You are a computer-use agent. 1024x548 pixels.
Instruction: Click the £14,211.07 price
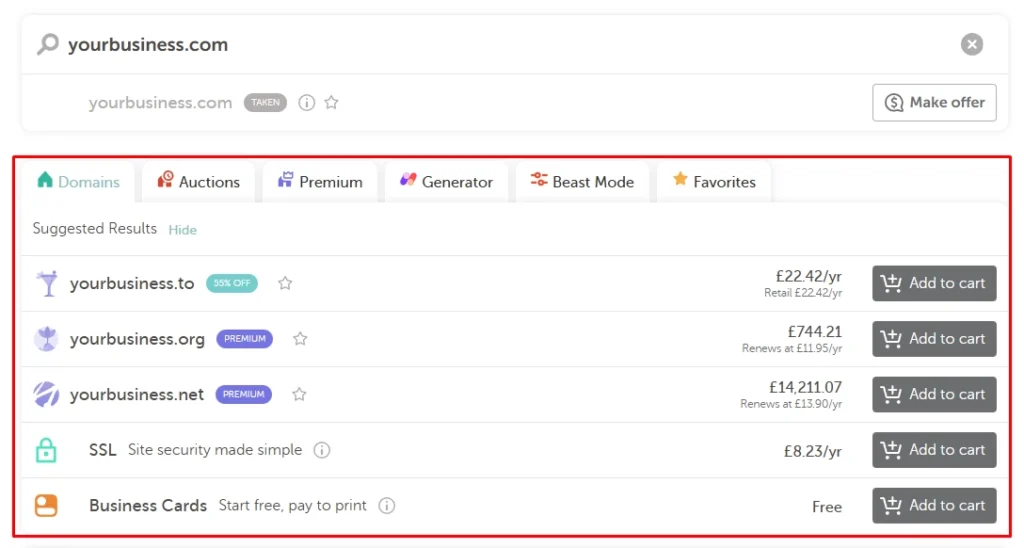(x=805, y=387)
